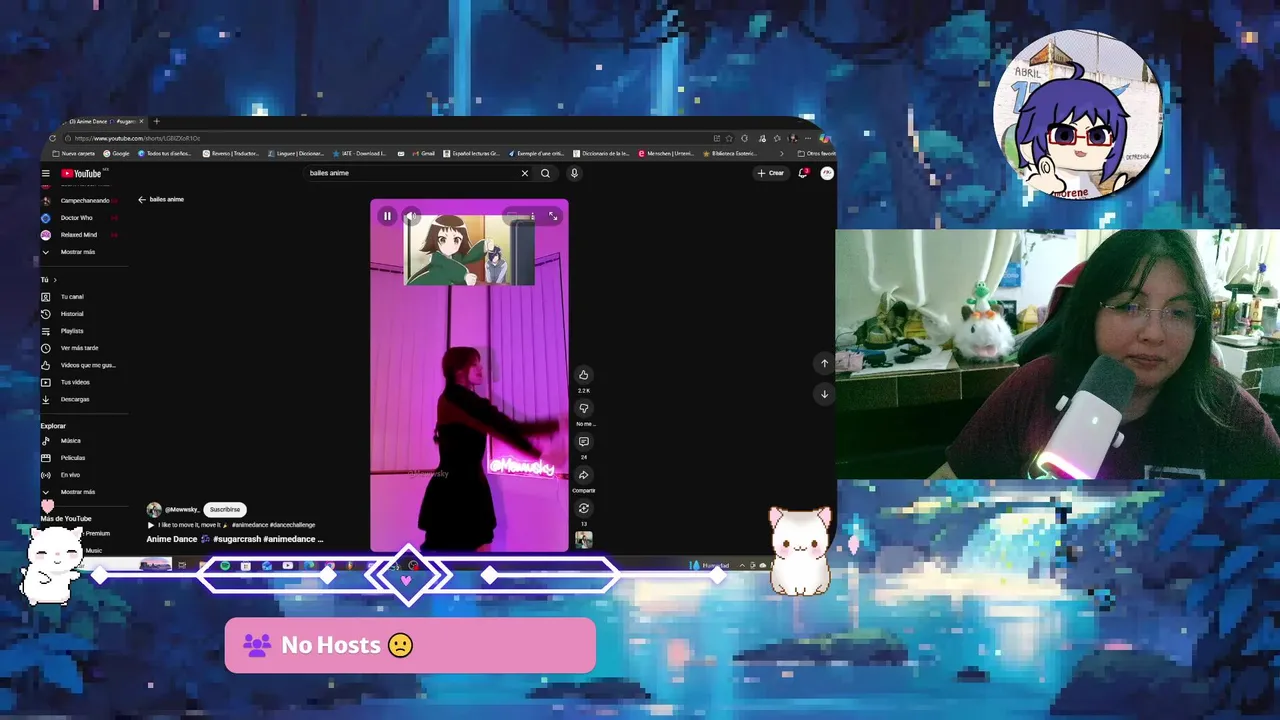The image size is (1280, 720).
Task: Bookmark this page with the star
Action: pyautogui.click(x=729, y=138)
